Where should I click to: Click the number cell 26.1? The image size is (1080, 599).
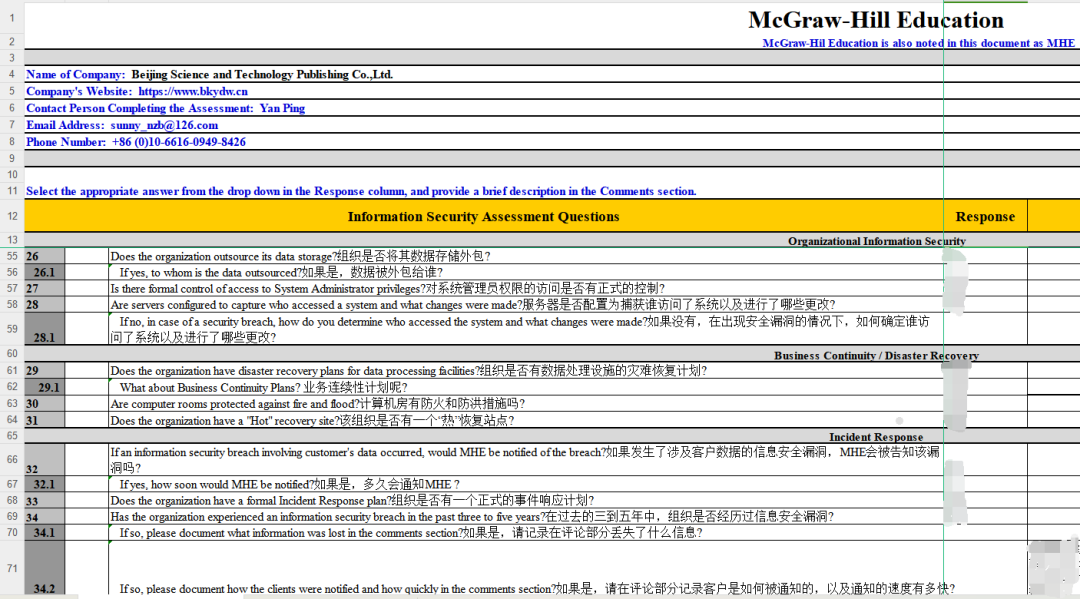pyautogui.click(x=45, y=273)
